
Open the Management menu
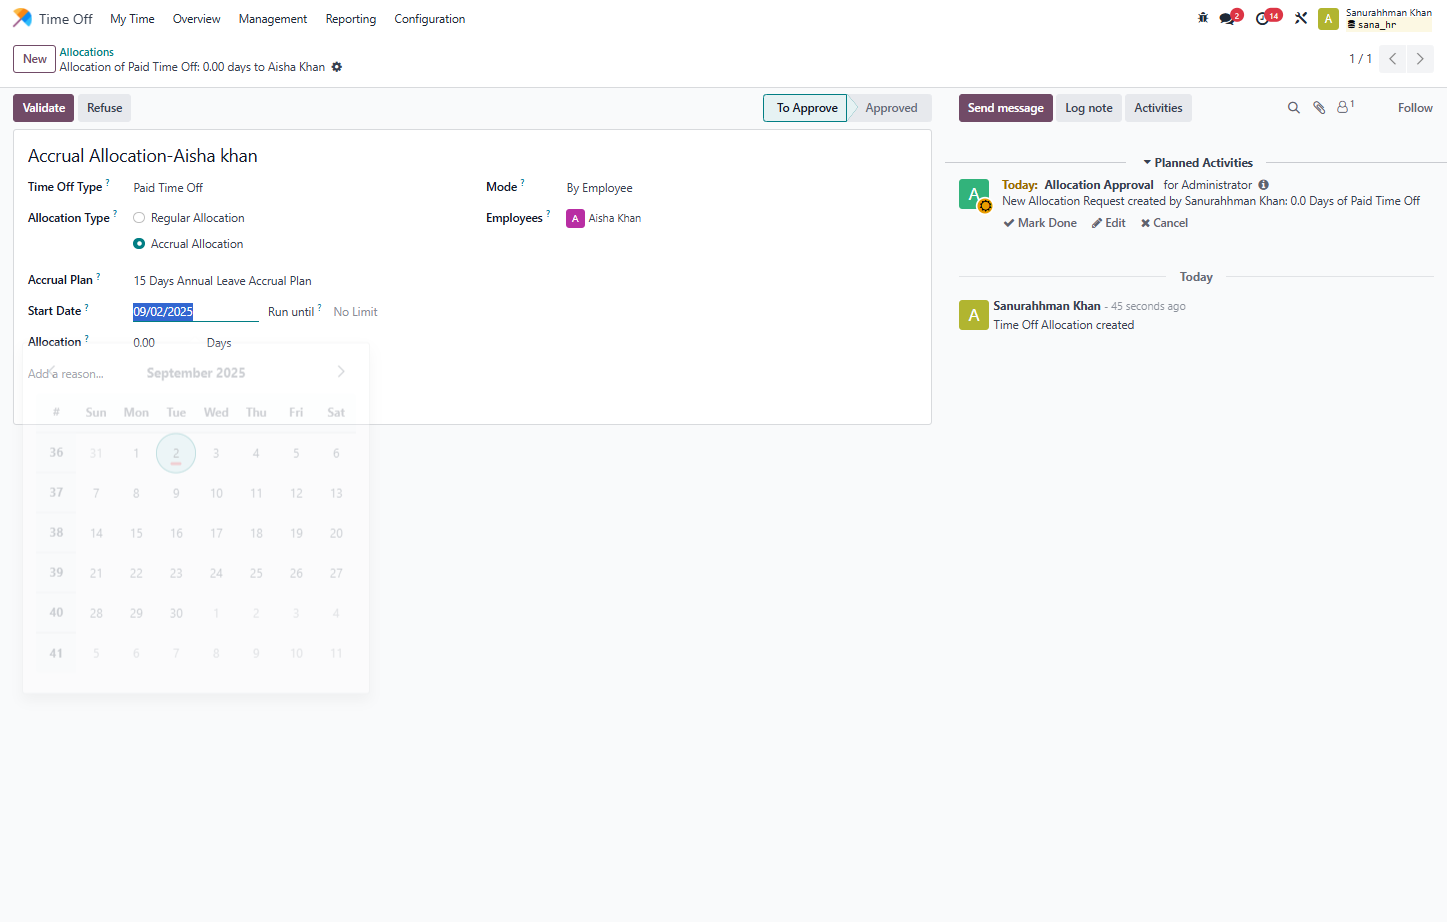(x=273, y=19)
